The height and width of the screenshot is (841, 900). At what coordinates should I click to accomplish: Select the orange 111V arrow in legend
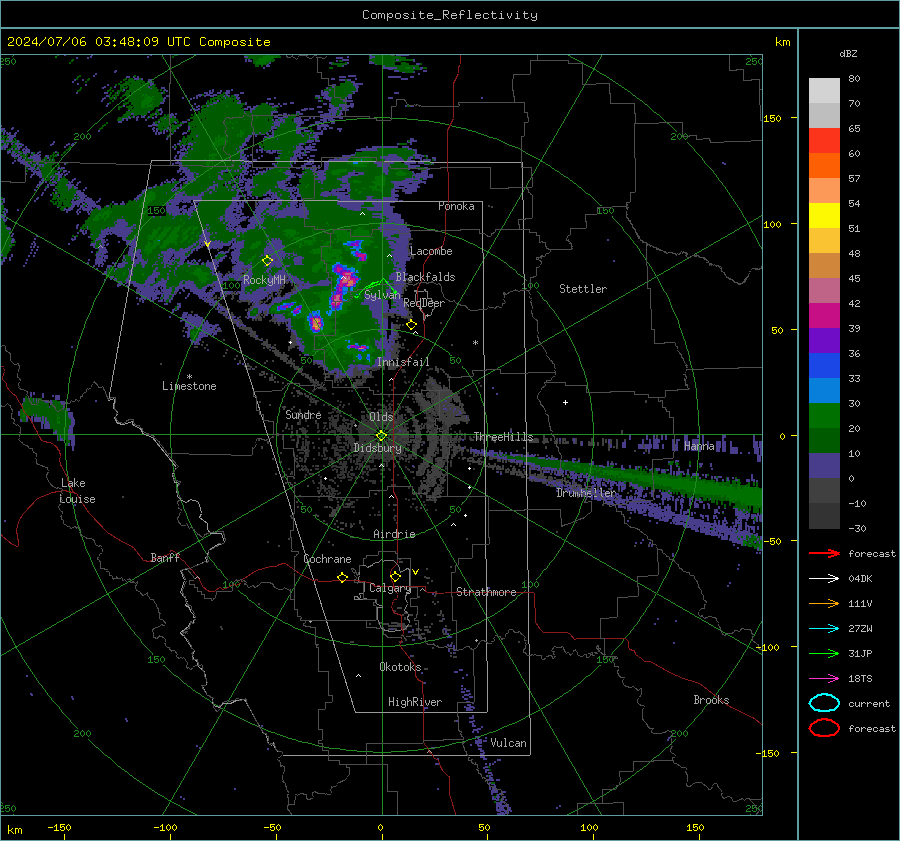tap(824, 603)
